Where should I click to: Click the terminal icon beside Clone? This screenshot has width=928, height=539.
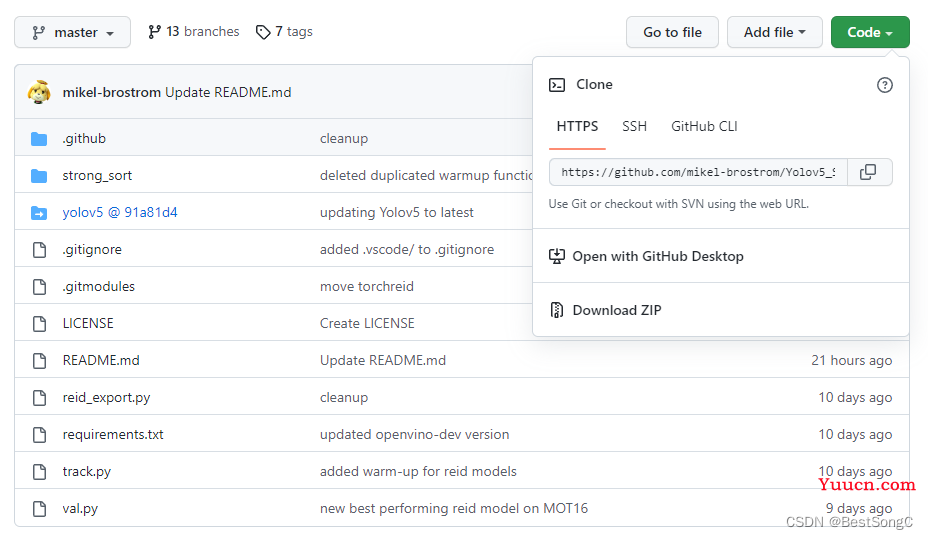557,85
